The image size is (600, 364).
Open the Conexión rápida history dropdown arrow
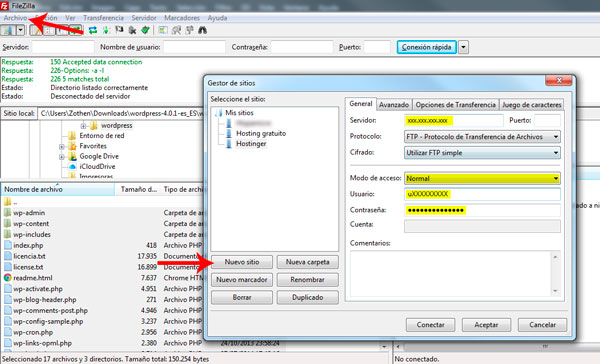(463, 47)
